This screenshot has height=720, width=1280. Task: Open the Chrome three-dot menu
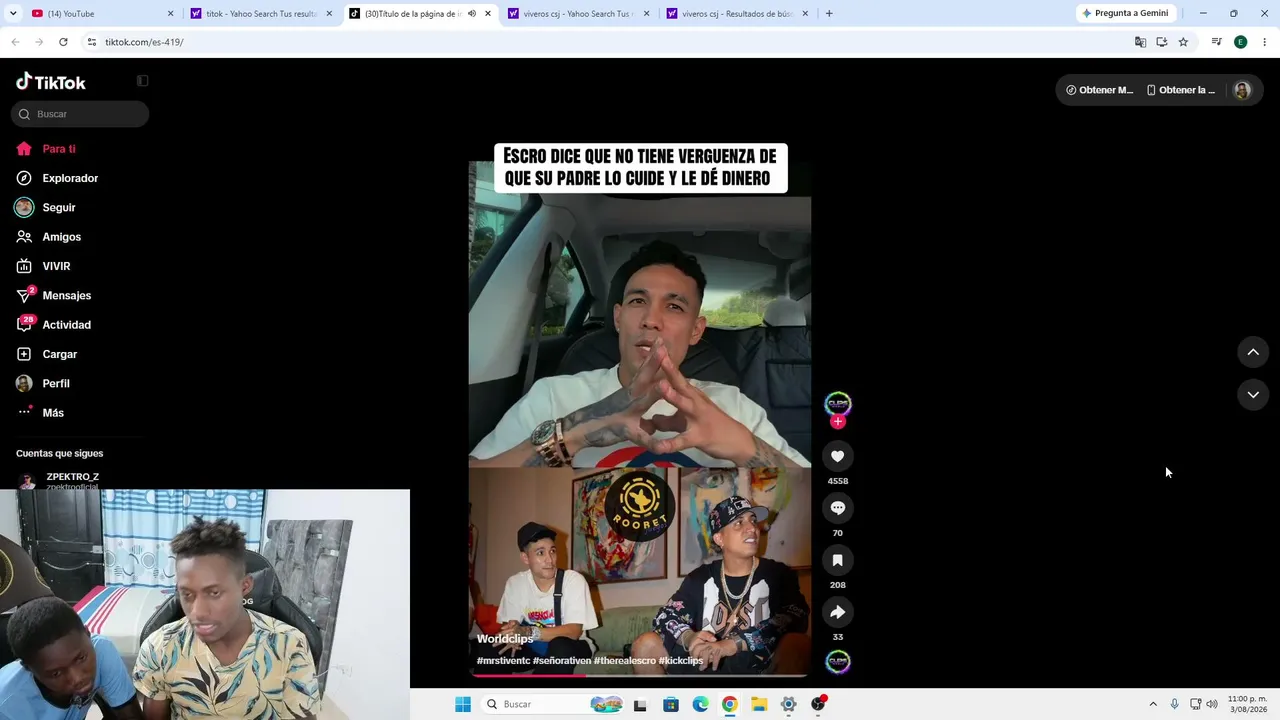(x=1265, y=42)
